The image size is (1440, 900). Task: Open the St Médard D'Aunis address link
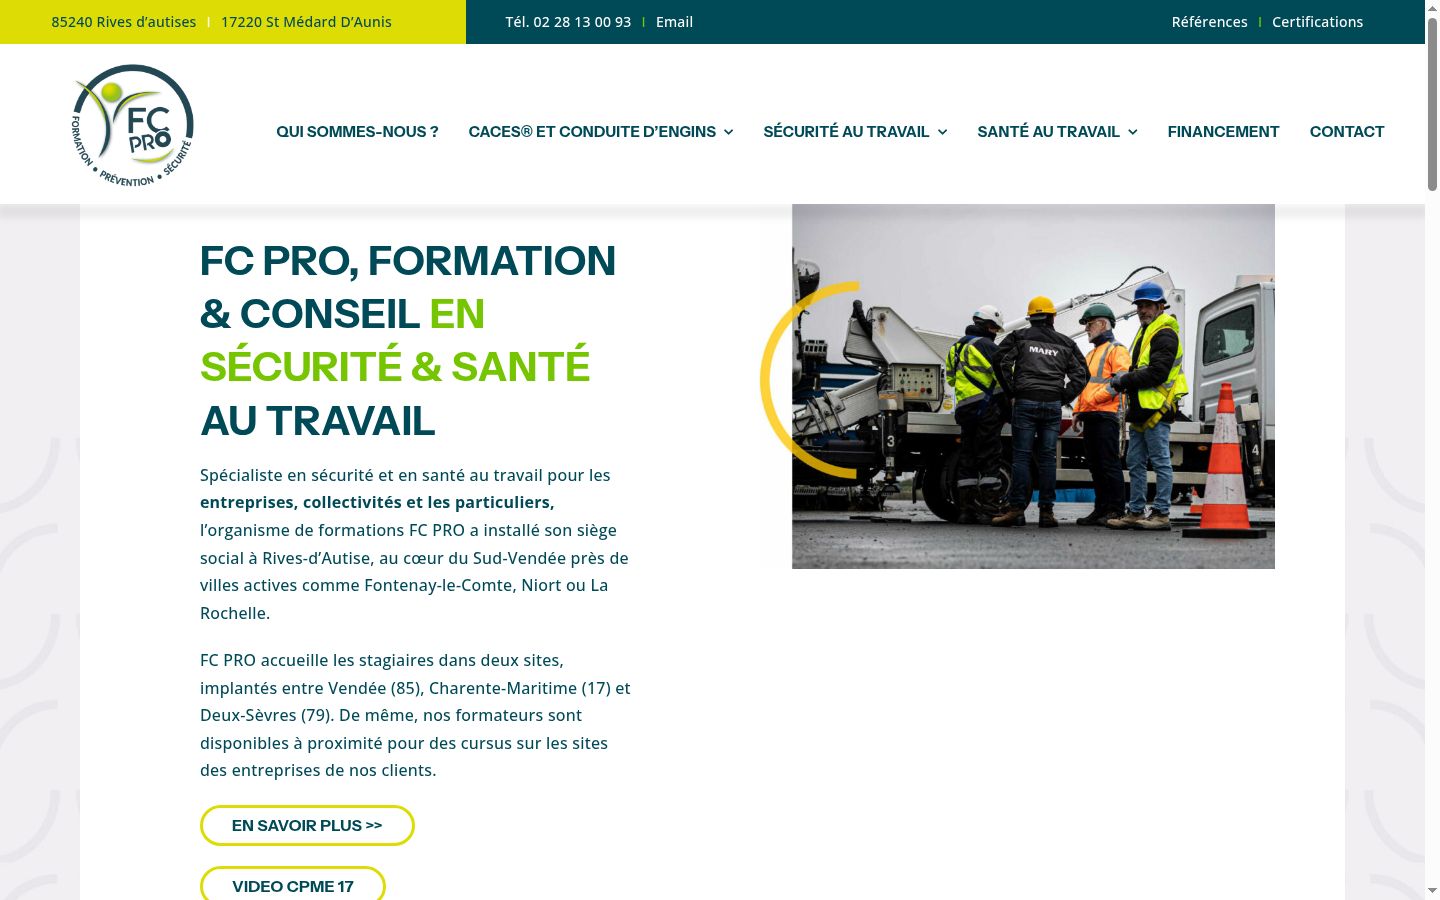pos(306,22)
